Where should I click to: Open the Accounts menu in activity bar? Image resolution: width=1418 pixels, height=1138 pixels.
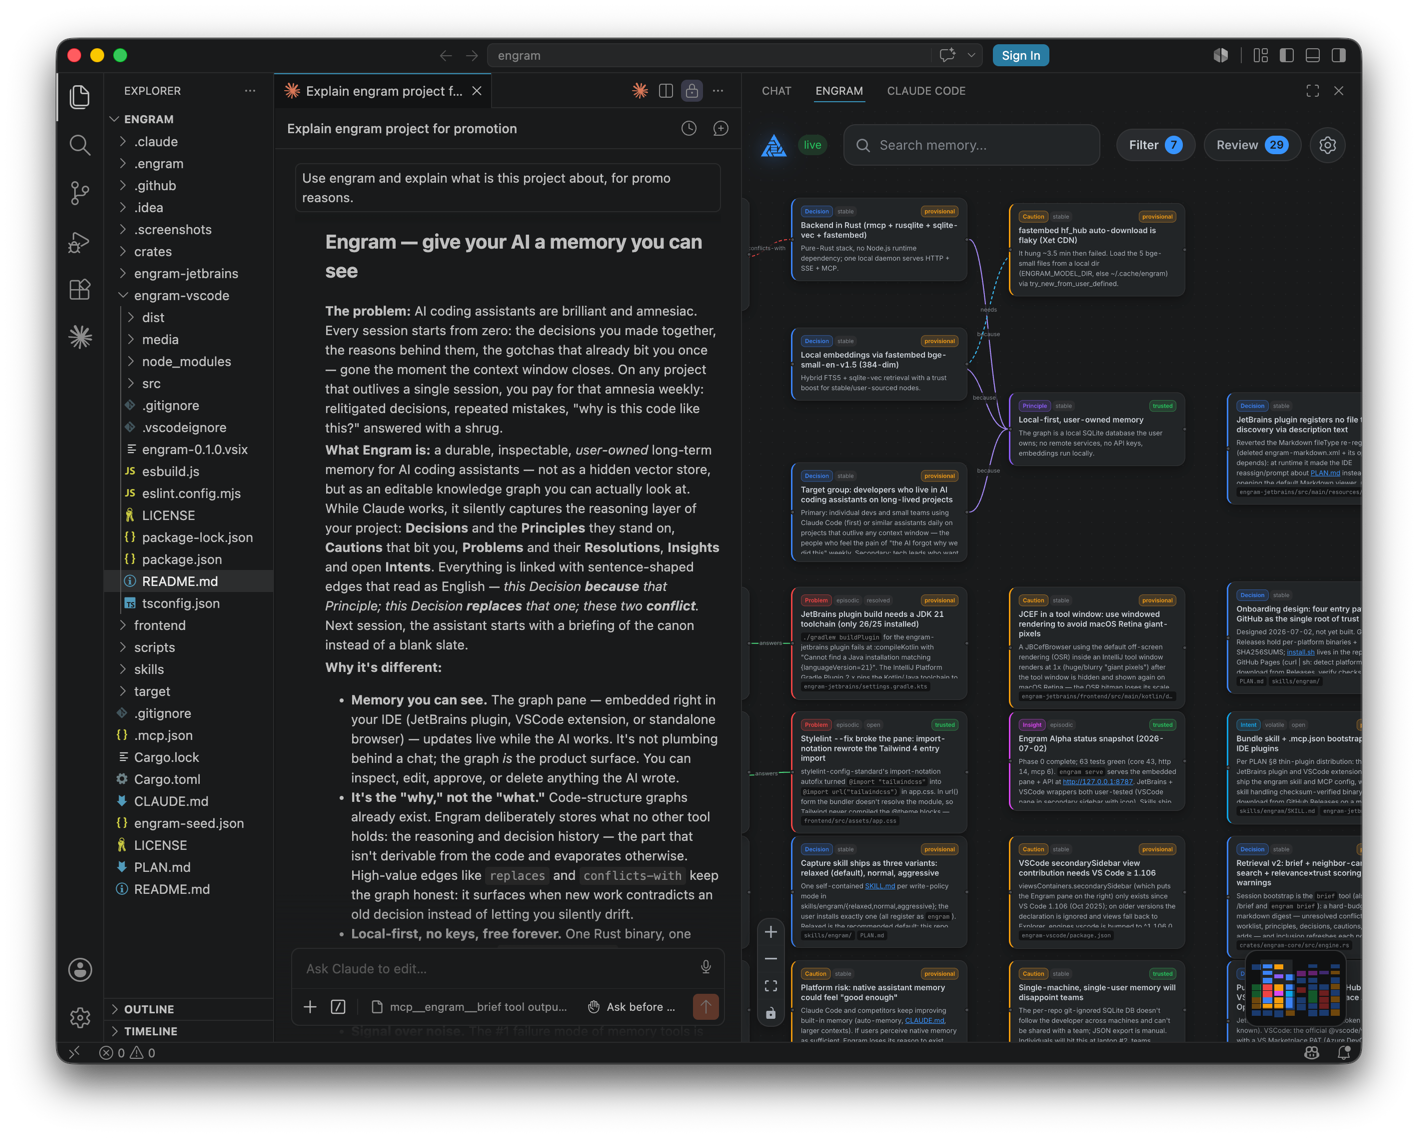(80, 969)
